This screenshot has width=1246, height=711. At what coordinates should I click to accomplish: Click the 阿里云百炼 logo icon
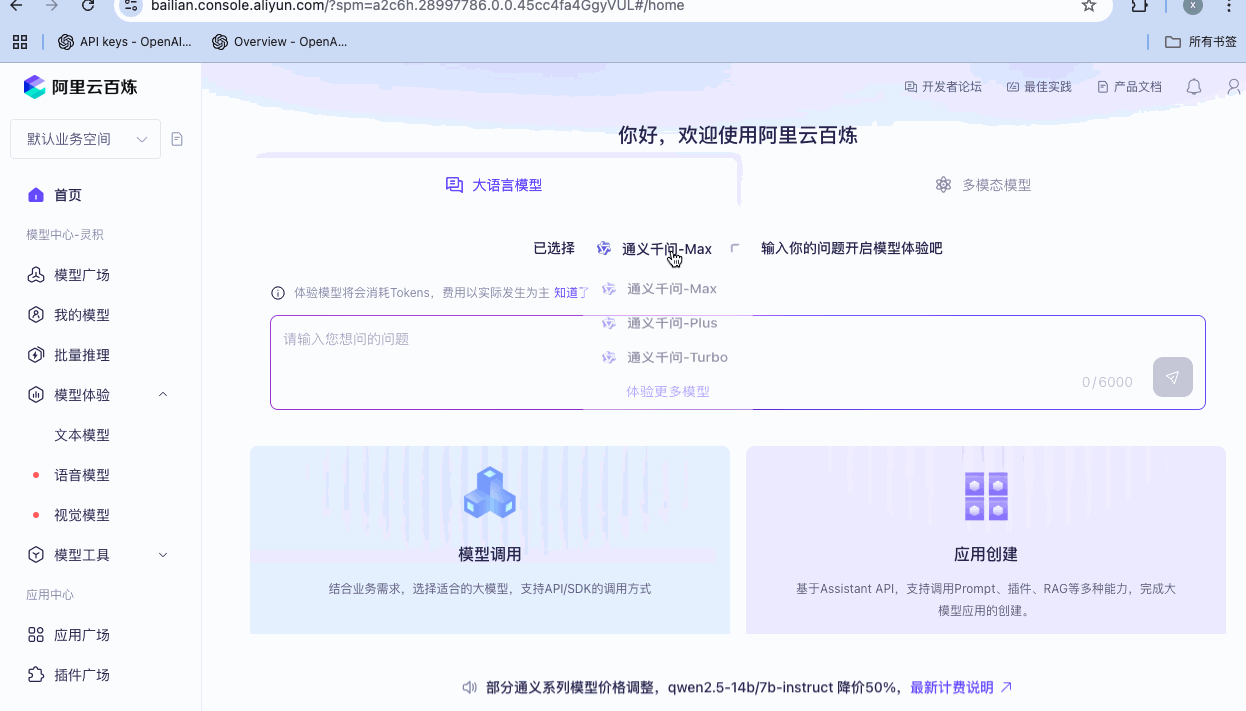[x=35, y=87]
